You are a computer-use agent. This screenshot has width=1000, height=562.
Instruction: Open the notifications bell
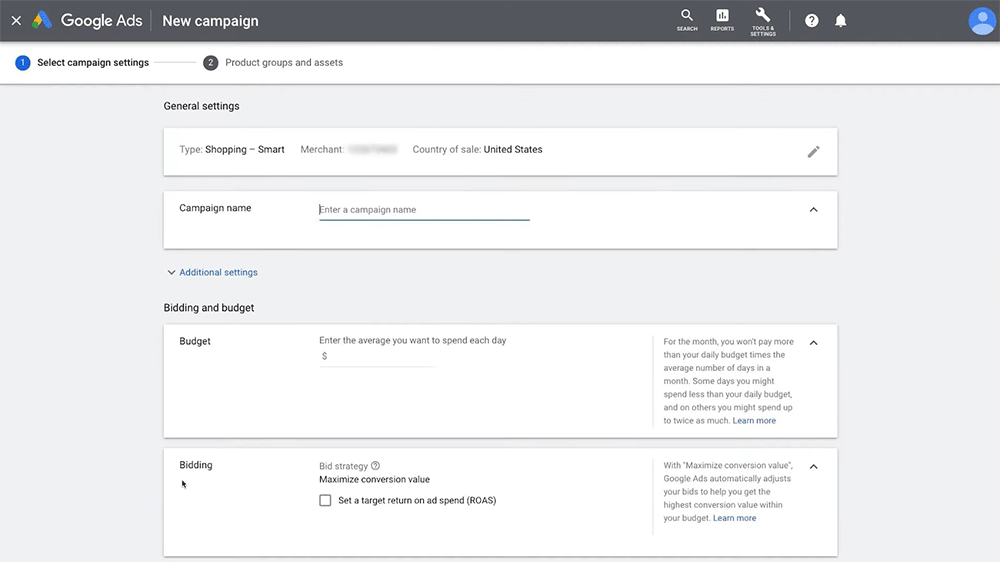pos(841,21)
